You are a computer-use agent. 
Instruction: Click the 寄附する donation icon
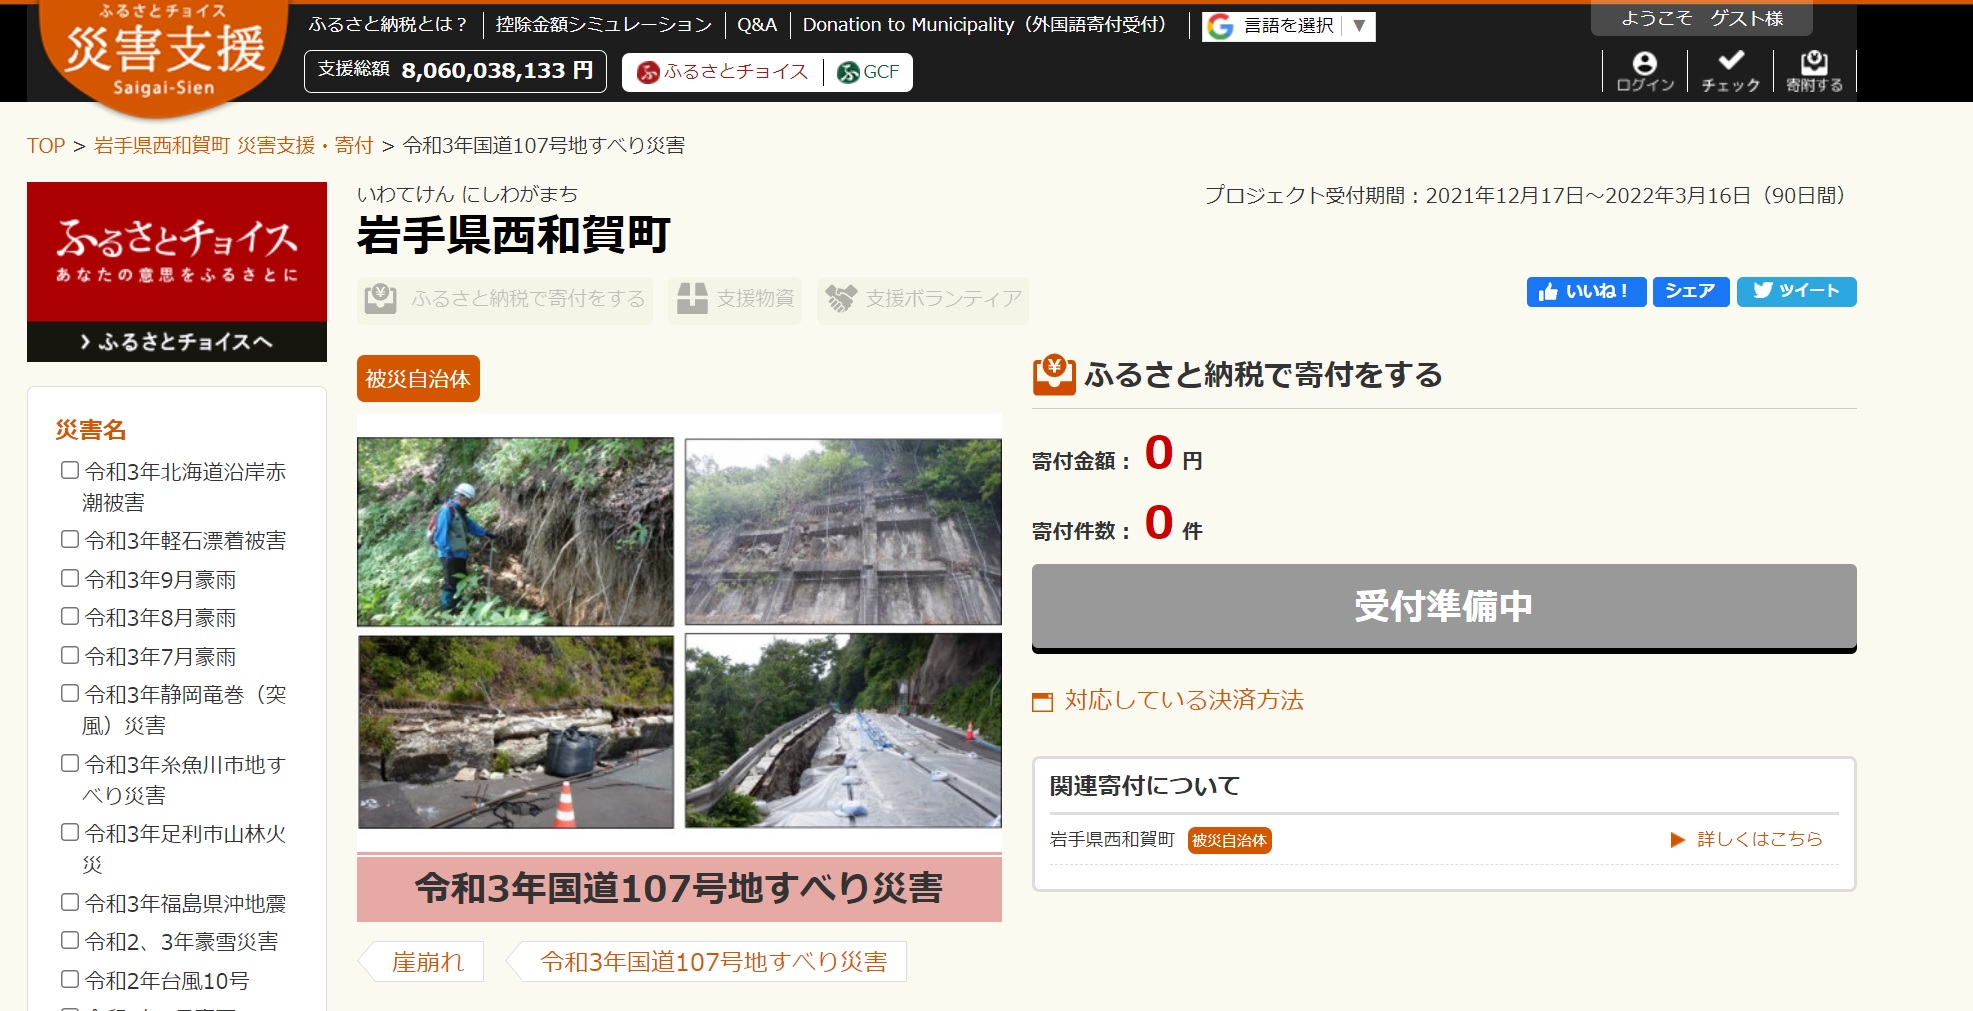(x=1814, y=71)
